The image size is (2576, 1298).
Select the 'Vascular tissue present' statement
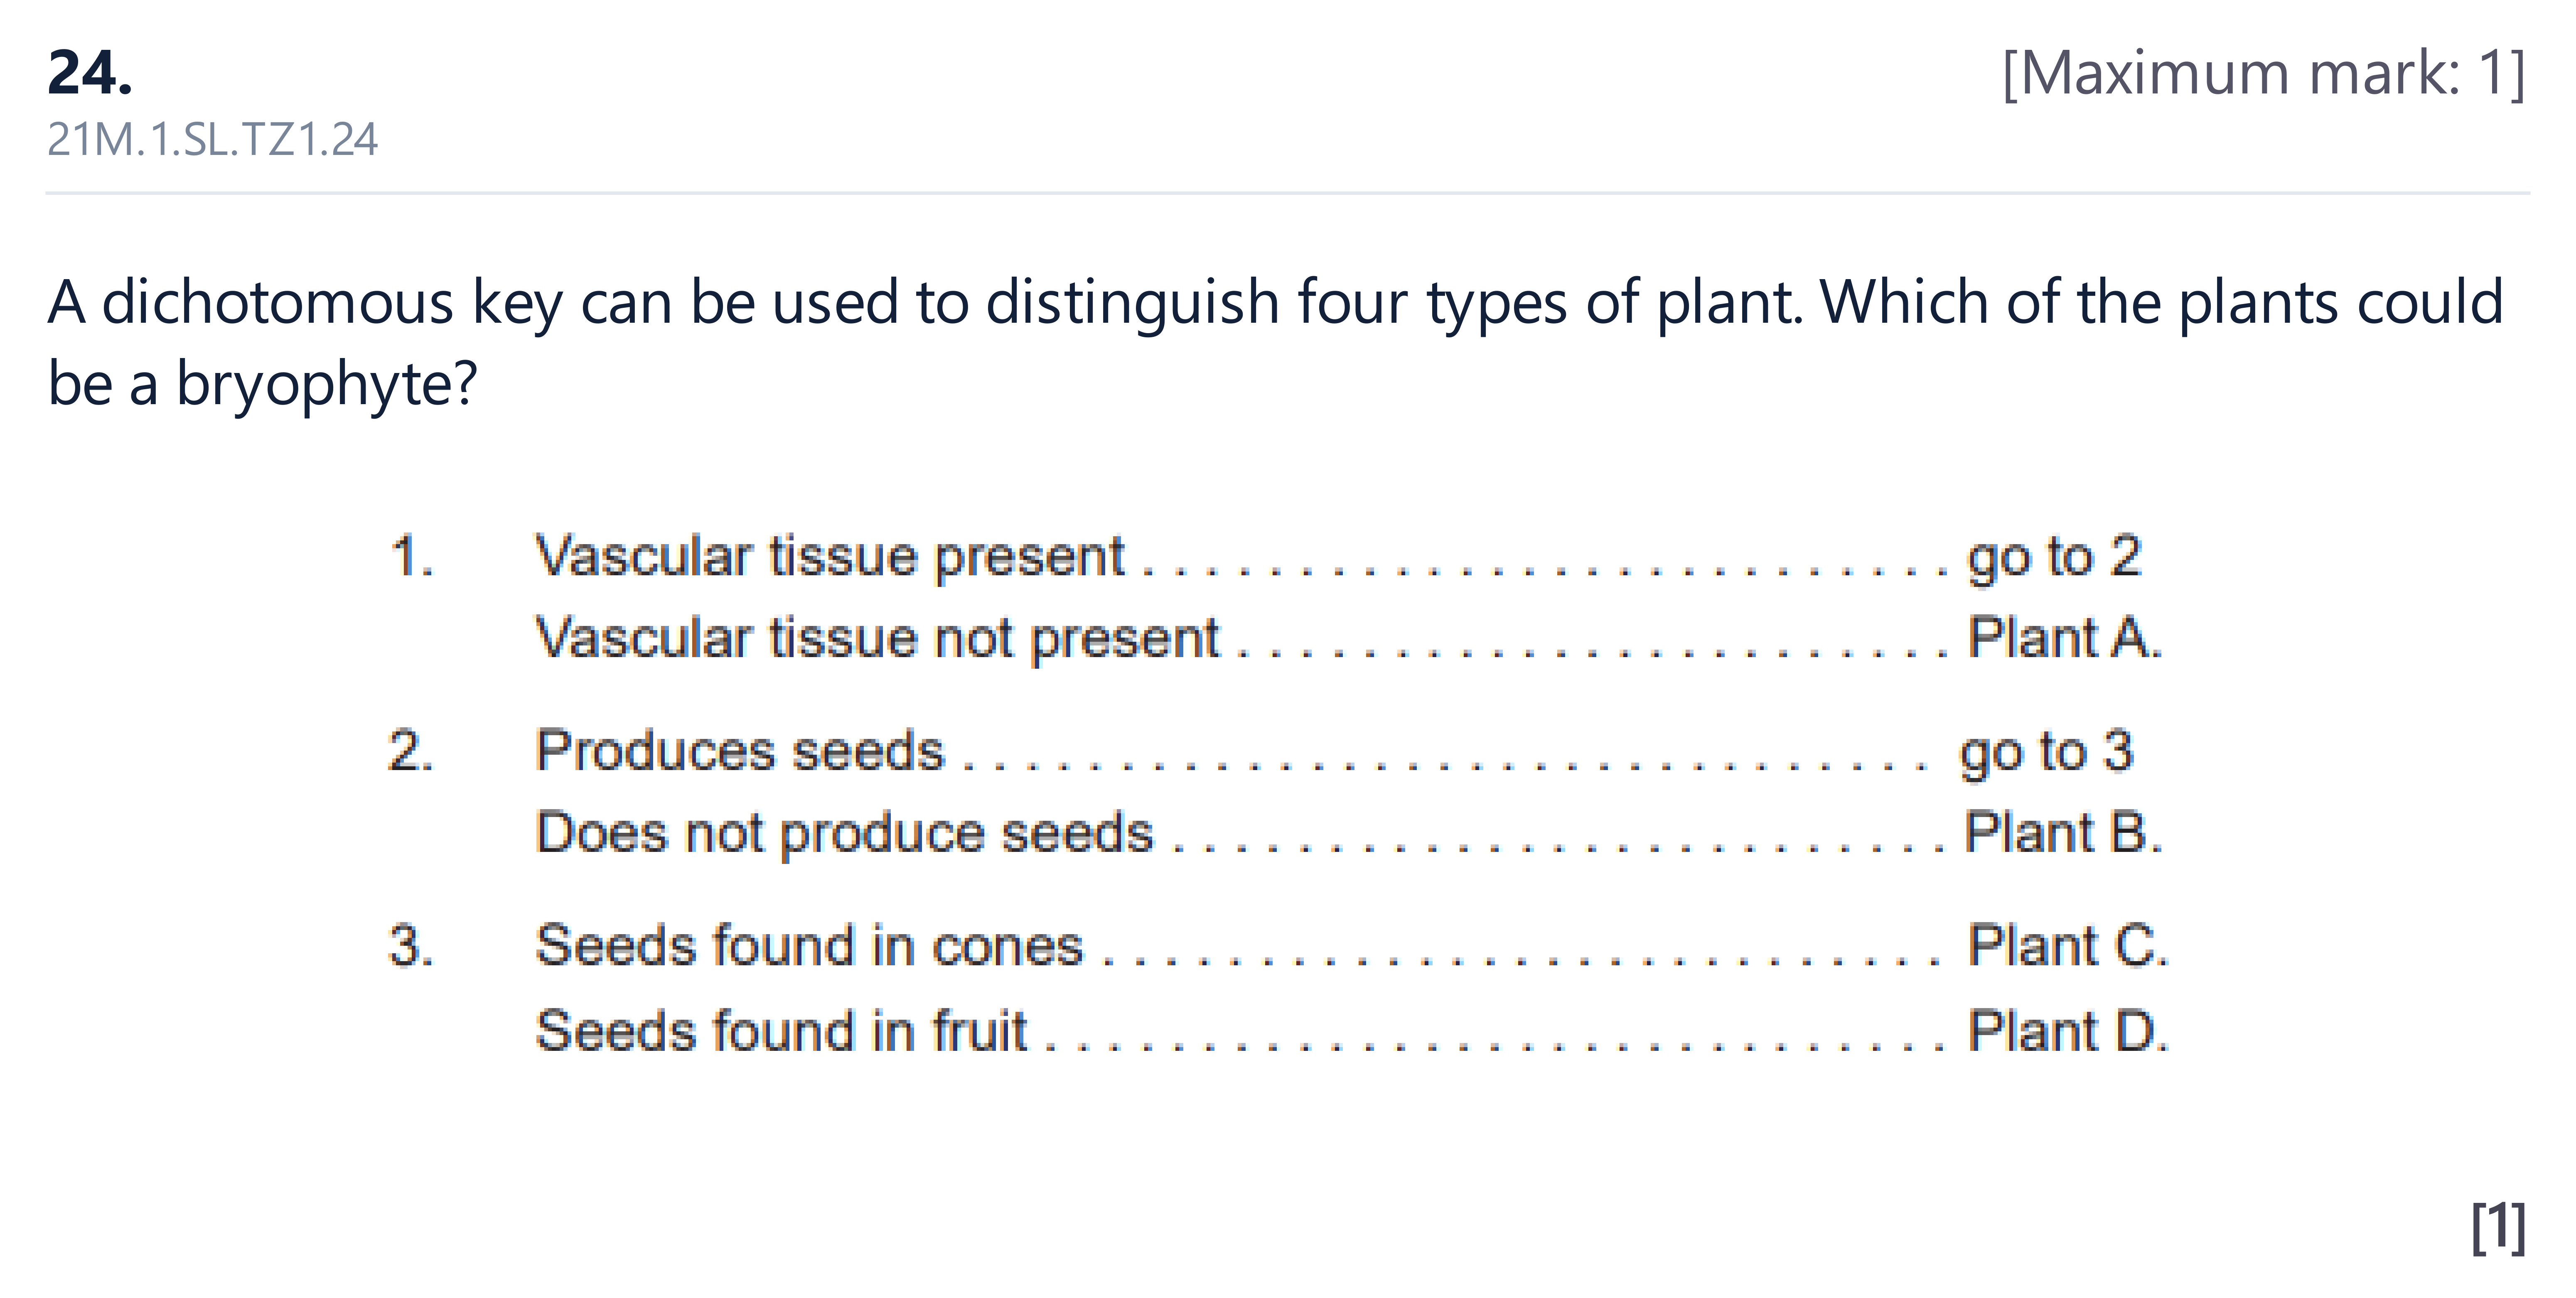(x=830, y=556)
